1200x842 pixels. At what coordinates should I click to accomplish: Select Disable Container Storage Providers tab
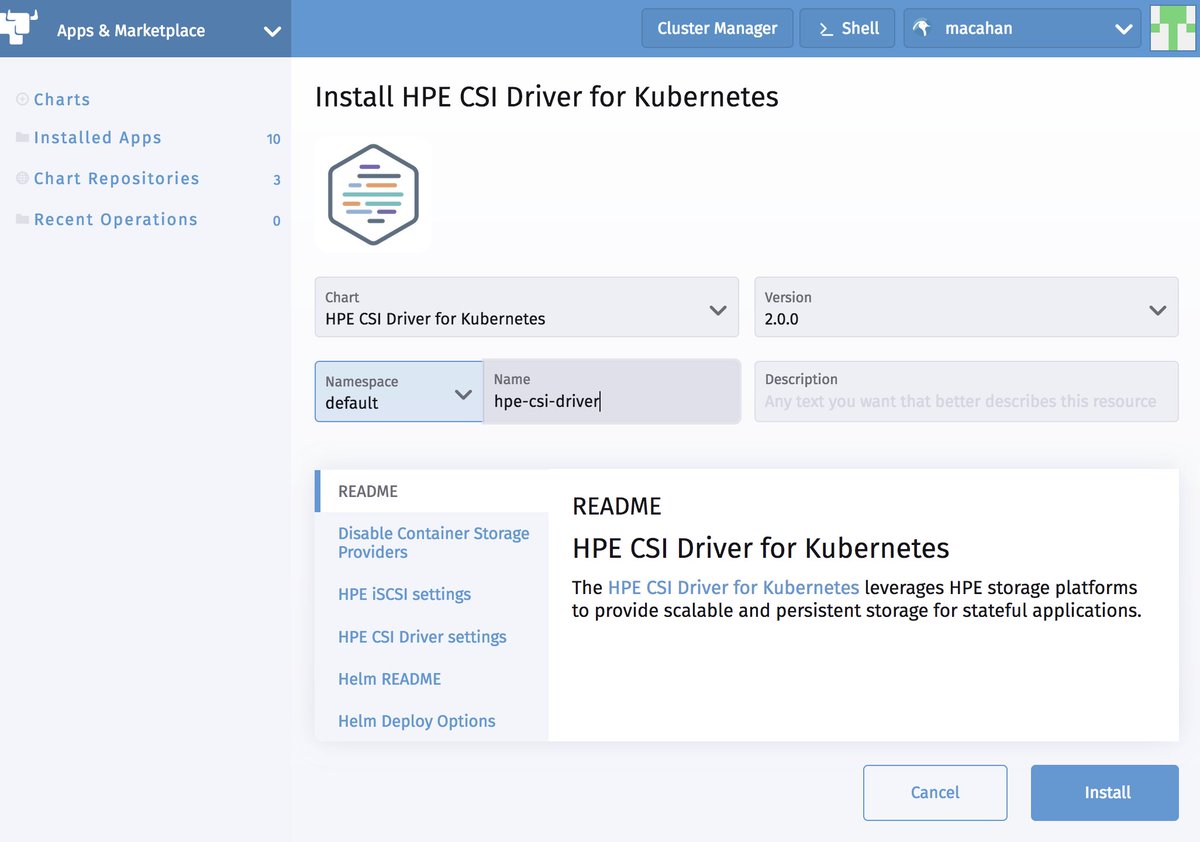coord(432,543)
